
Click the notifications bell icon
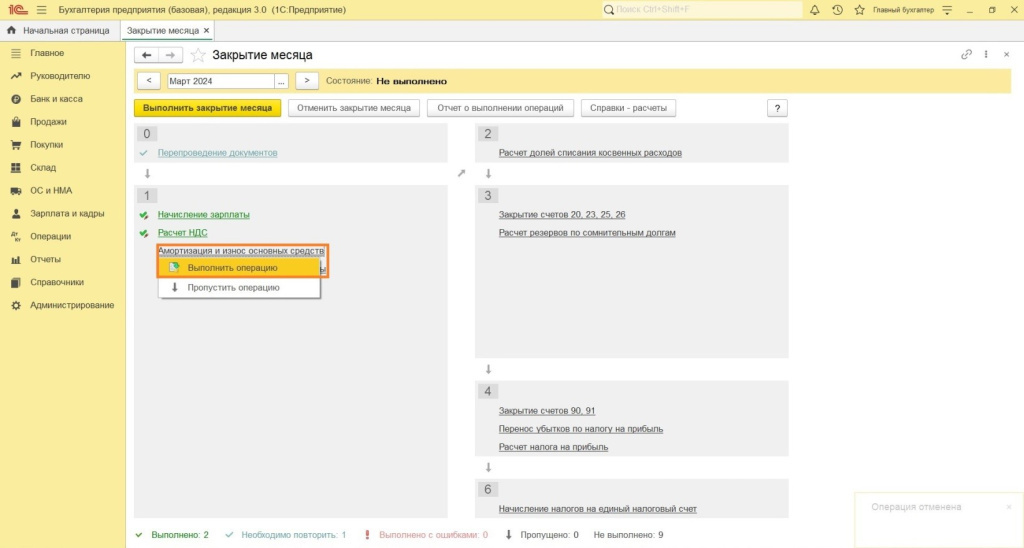click(x=814, y=10)
